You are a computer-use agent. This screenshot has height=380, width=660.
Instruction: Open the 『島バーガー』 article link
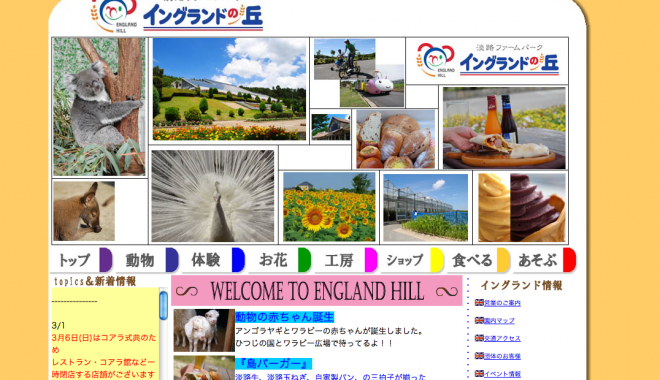click(x=274, y=364)
